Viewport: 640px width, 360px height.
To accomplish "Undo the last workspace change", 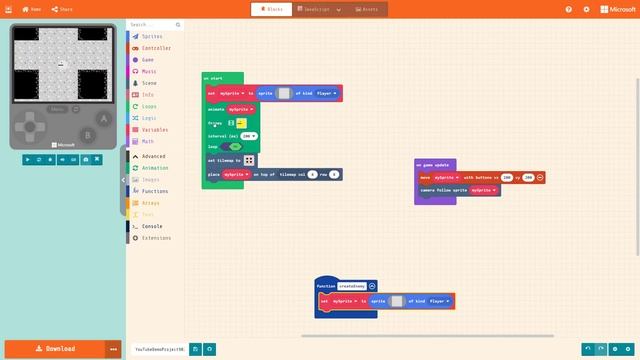I will (588, 349).
